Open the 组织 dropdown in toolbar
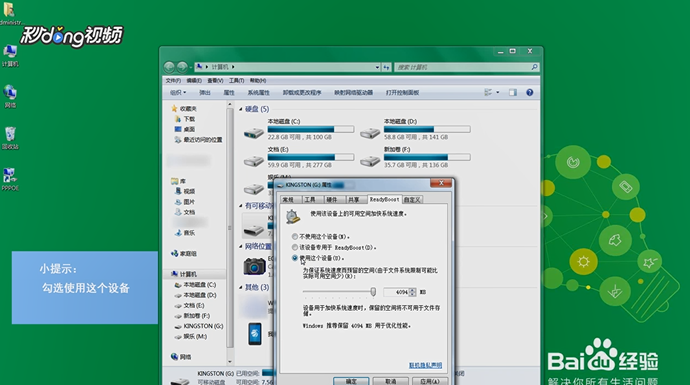 [178, 93]
